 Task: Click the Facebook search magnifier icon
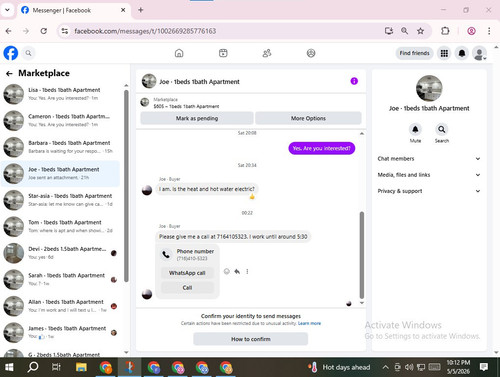point(29,53)
